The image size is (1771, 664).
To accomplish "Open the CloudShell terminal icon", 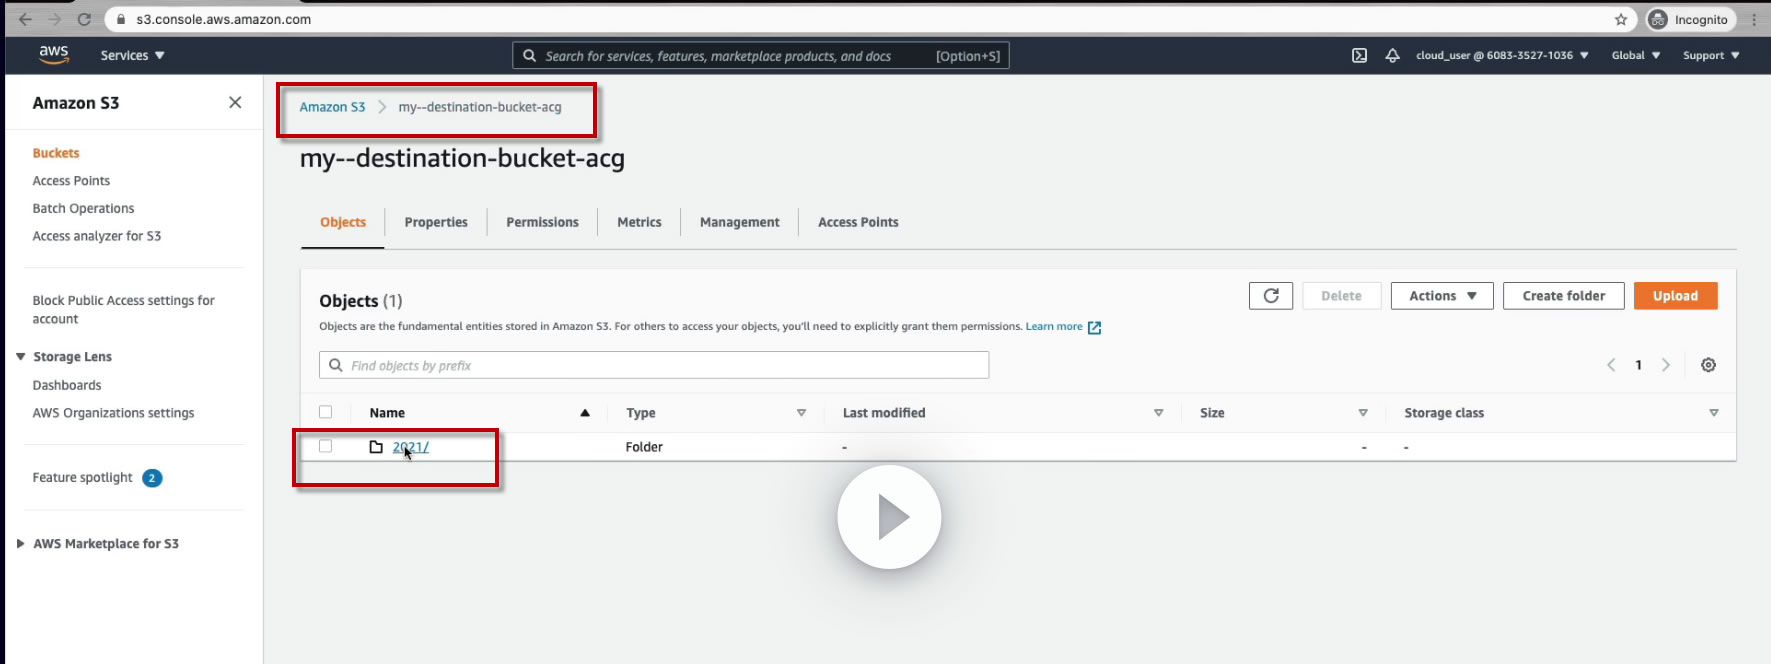I will 1359,56.
